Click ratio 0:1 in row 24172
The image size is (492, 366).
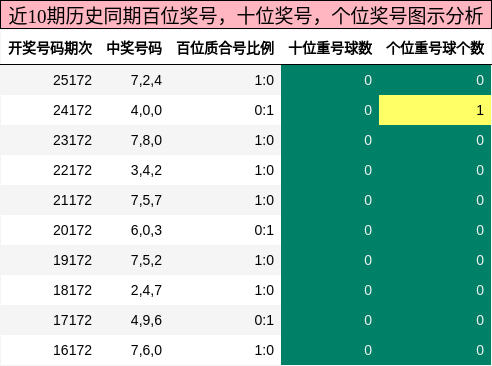264,110
